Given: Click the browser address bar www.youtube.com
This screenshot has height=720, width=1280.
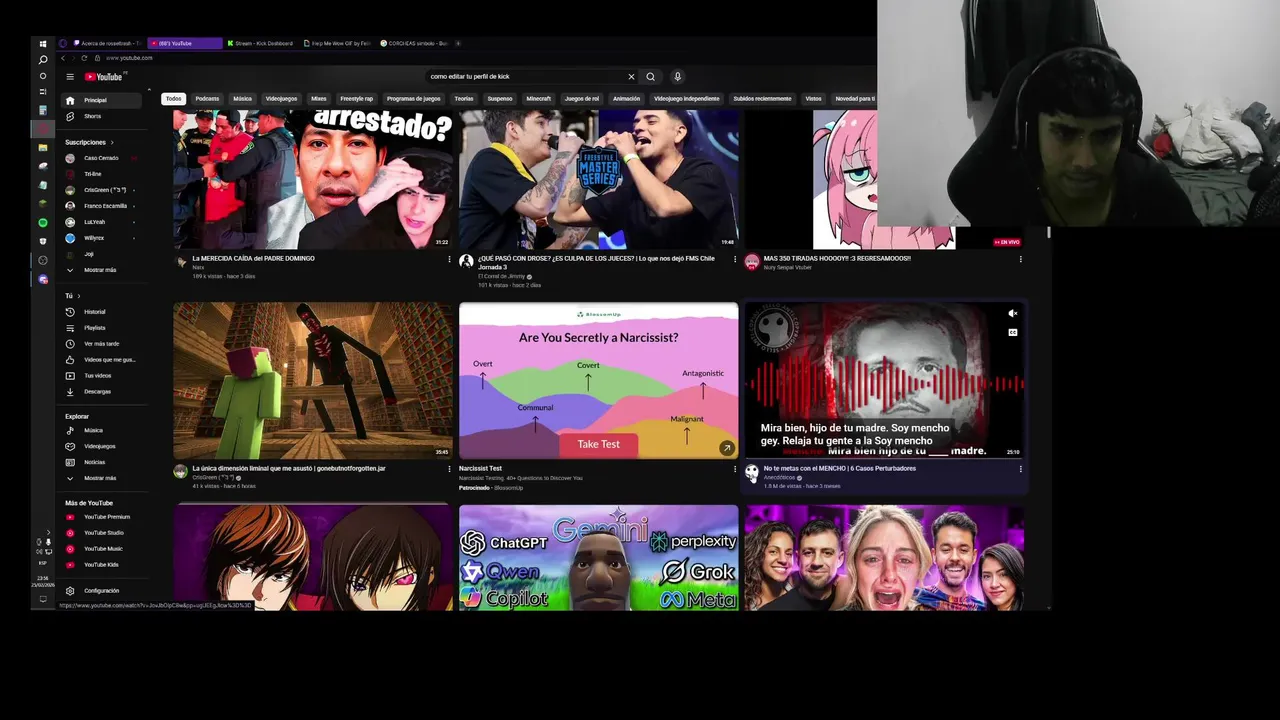Looking at the screenshot, I should tap(129, 58).
